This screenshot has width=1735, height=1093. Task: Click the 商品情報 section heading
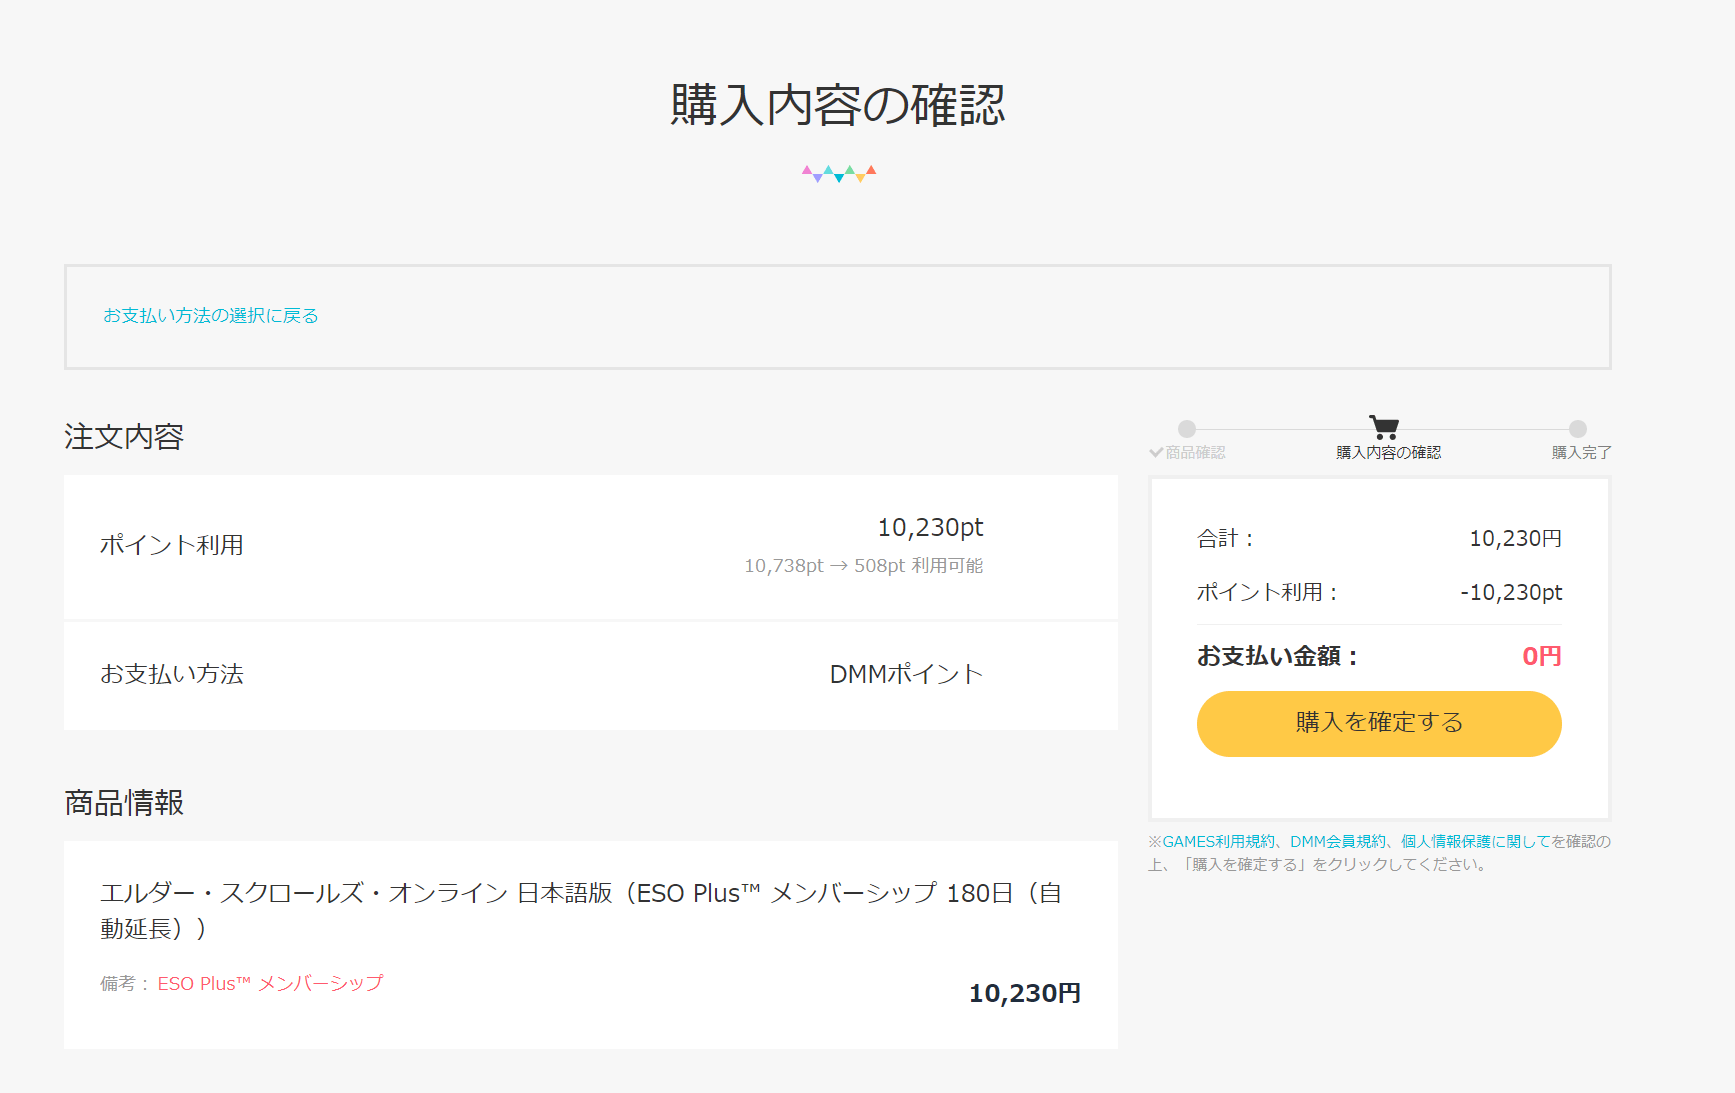click(x=124, y=803)
